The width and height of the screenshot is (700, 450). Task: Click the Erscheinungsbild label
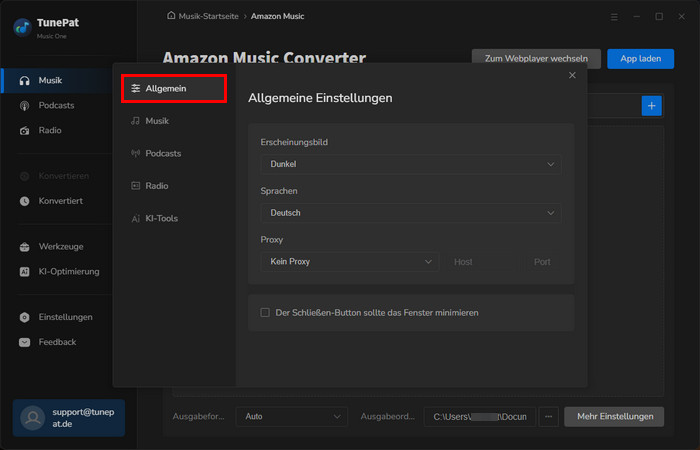click(x=294, y=142)
